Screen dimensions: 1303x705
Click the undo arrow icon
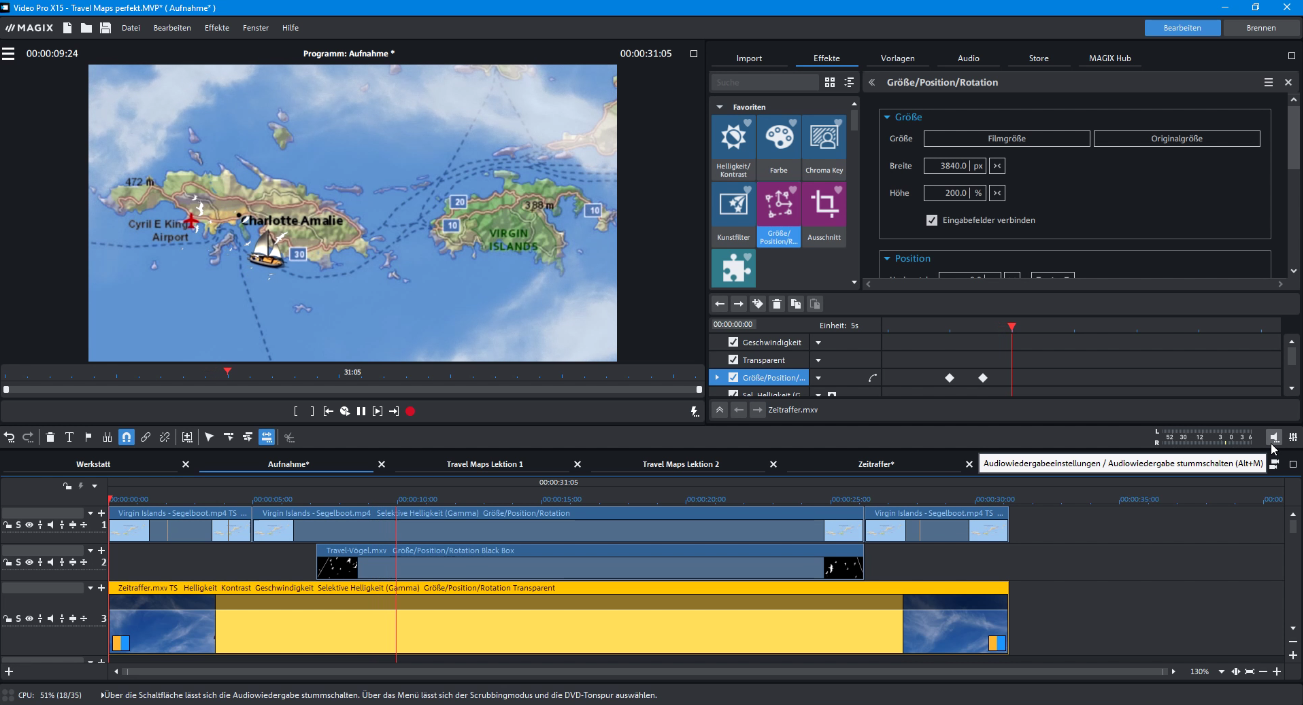pos(9,437)
